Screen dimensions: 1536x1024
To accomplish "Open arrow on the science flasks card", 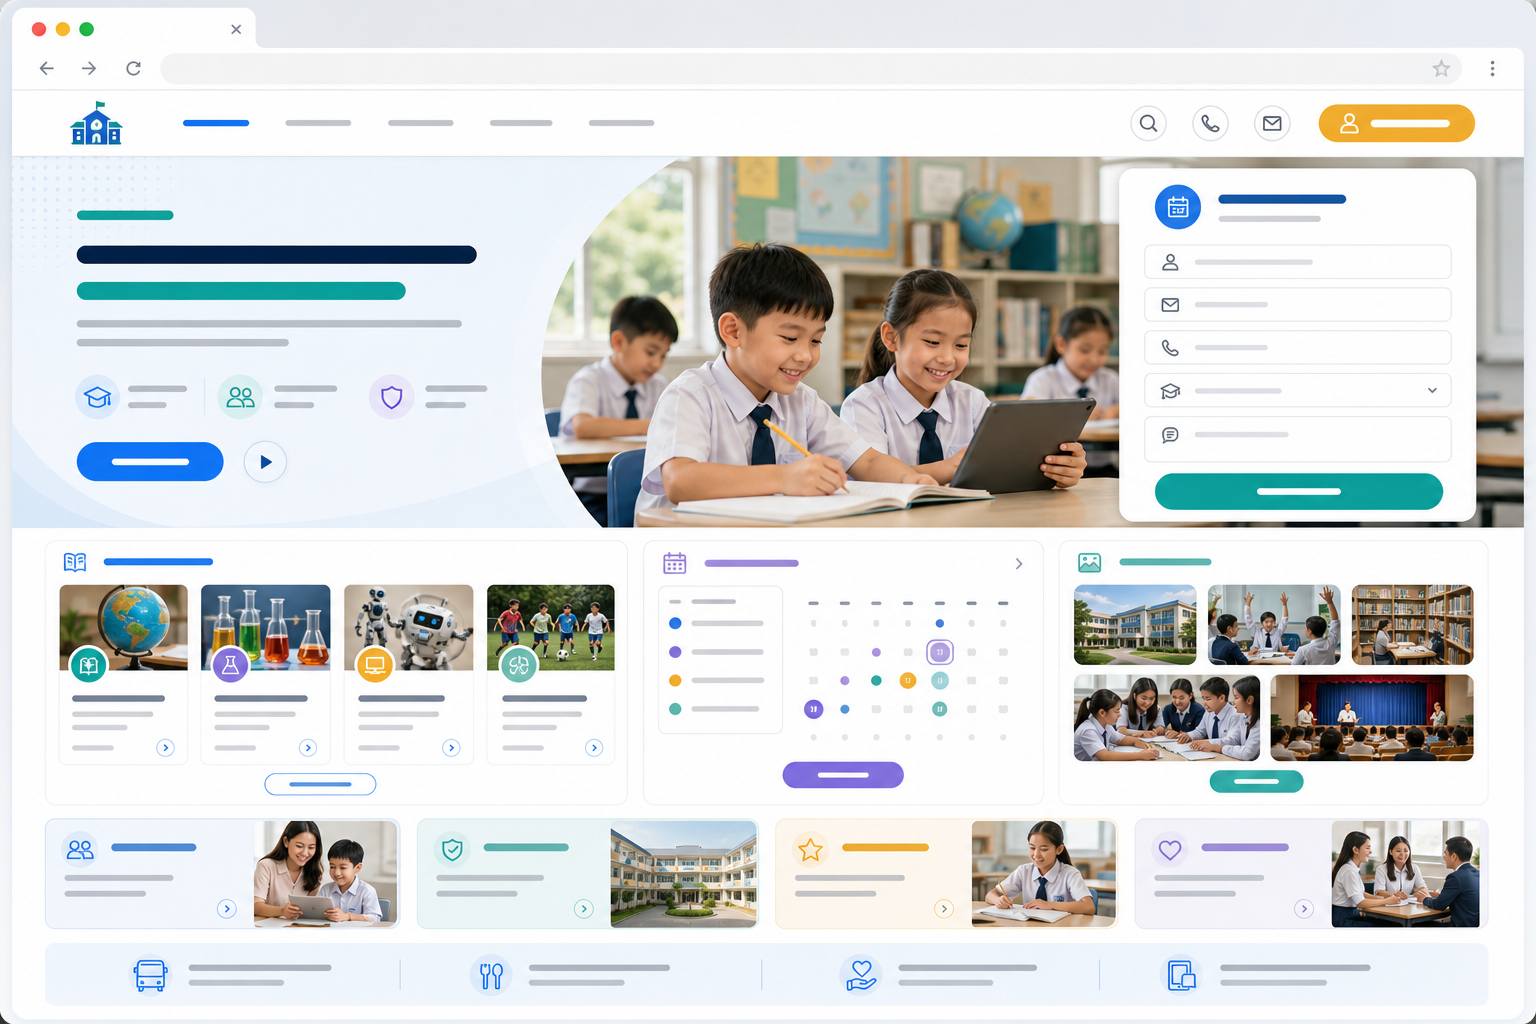I will pos(308,748).
